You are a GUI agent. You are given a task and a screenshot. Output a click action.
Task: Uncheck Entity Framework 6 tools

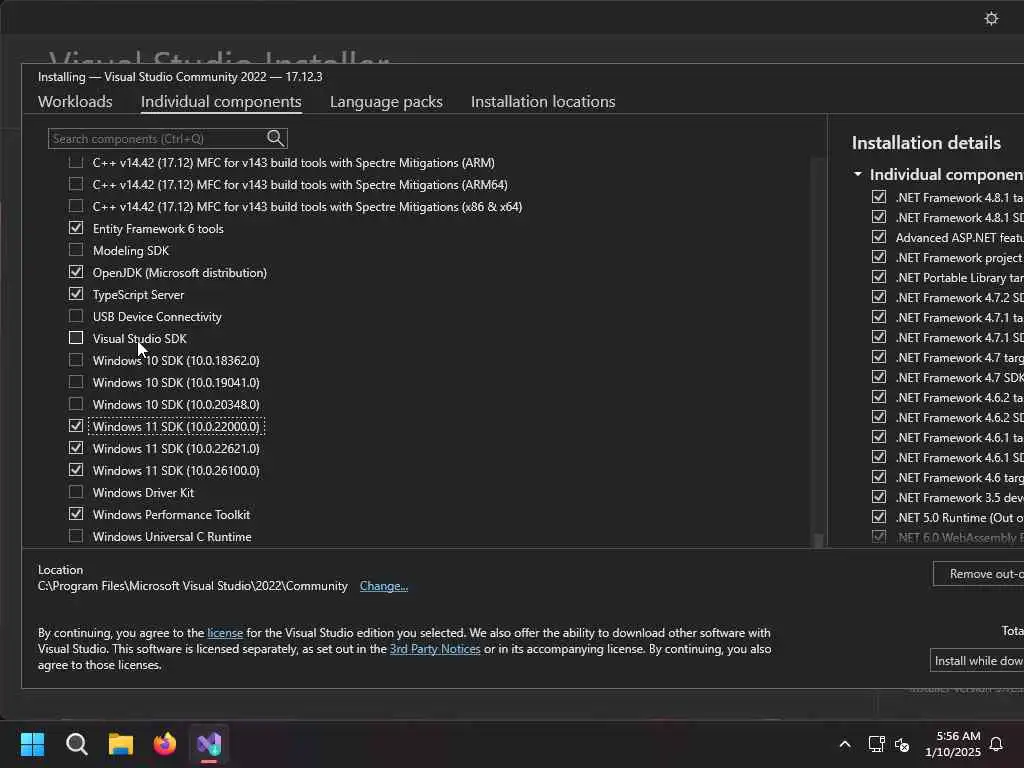tap(76, 228)
